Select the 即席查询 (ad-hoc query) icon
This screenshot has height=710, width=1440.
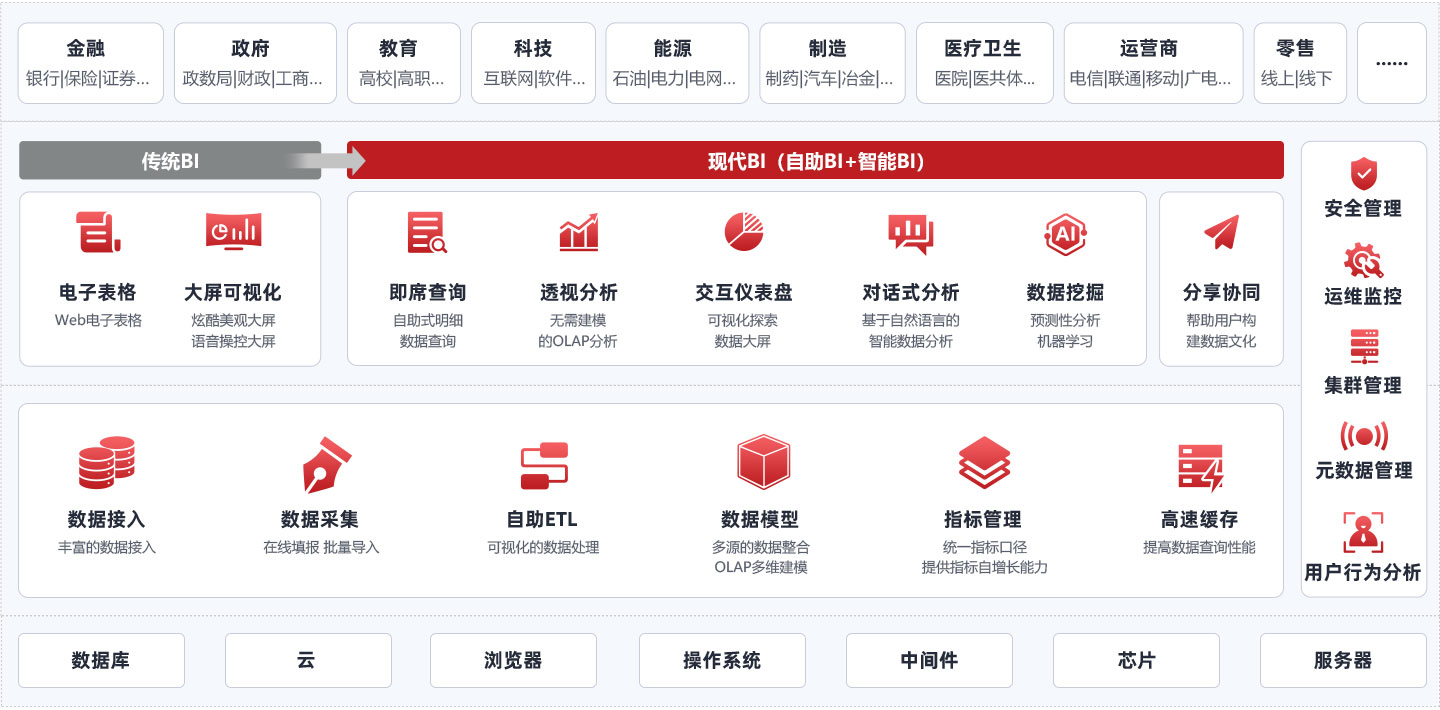tap(428, 233)
